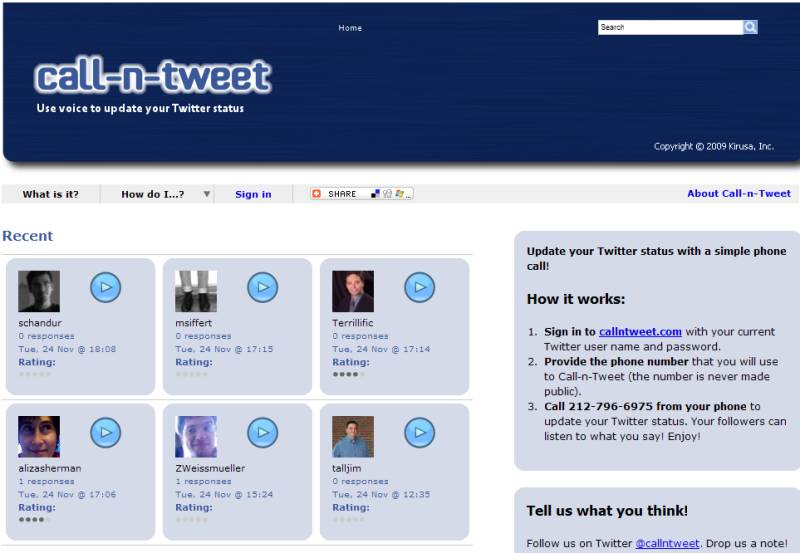View ZWeissmueller's 1 responses
800x553 pixels.
pos(204,482)
